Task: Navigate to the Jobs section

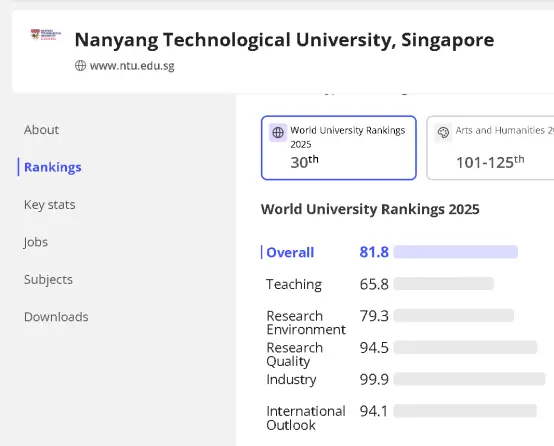Action: click(x=36, y=242)
